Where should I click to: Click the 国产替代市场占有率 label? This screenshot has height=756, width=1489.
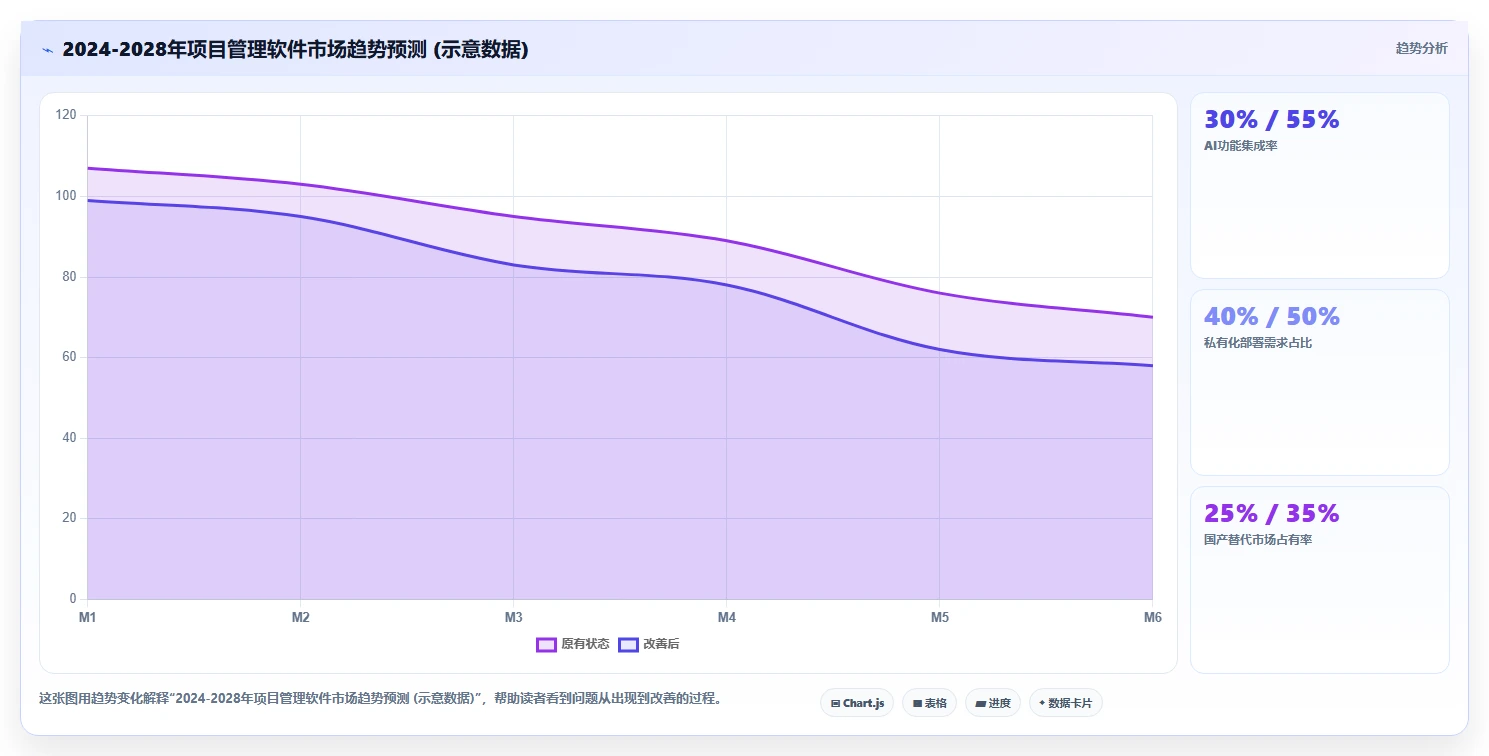pos(1258,540)
